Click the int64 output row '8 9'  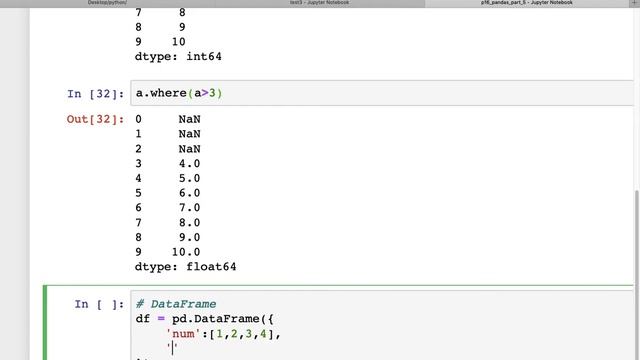160,27
